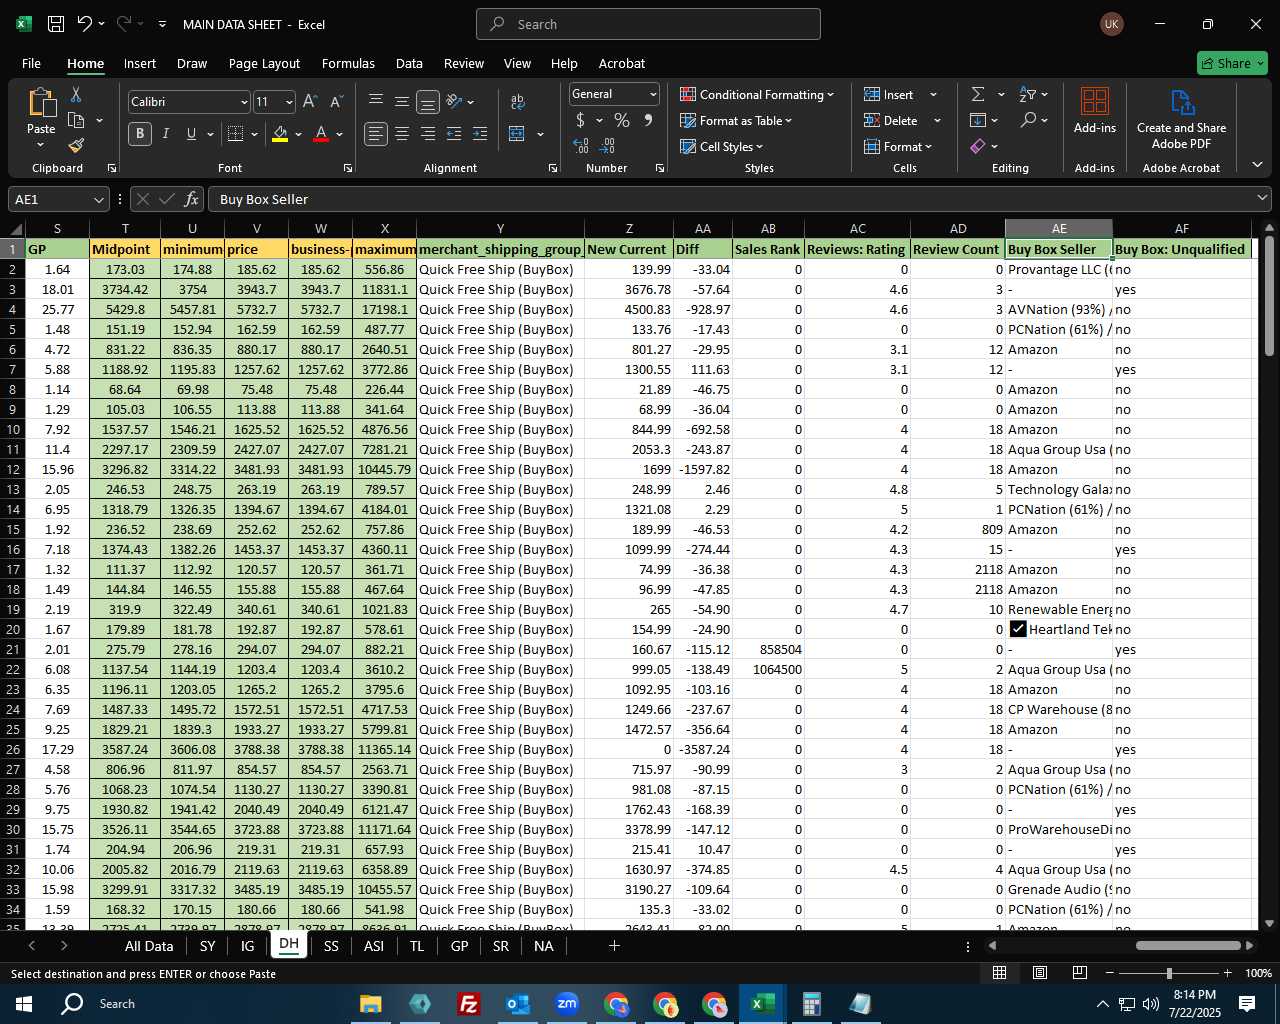Open the font size dropdown
1280x1024 pixels.
[289, 102]
